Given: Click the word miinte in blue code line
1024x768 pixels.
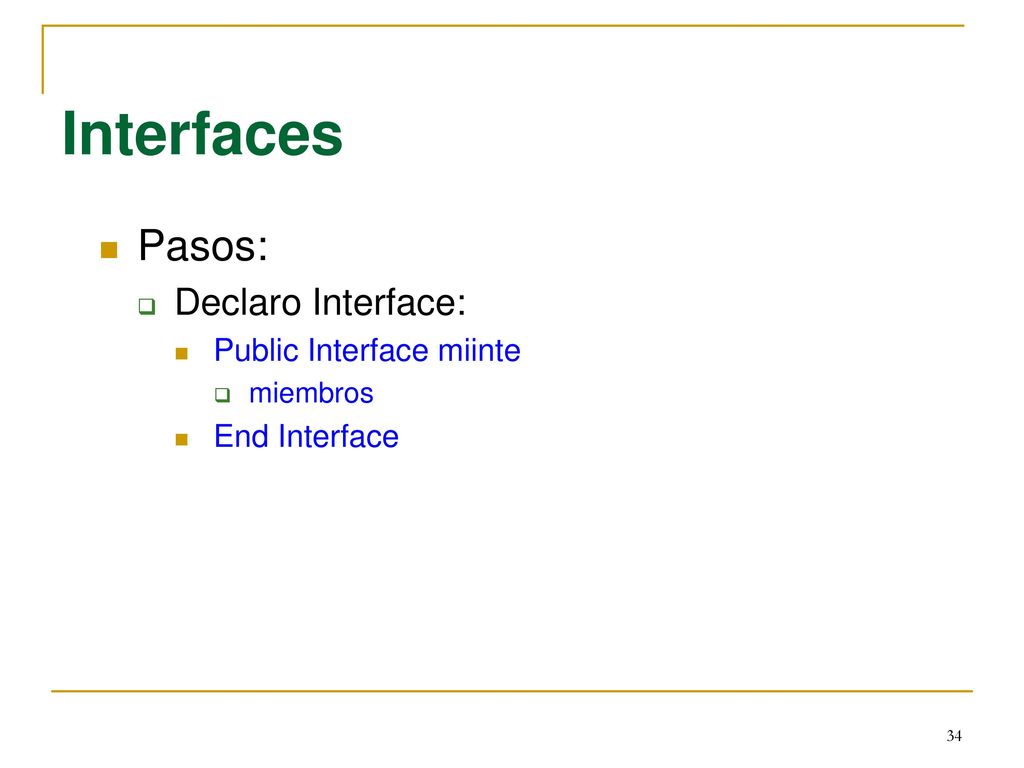Looking at the screenshot, I should (x=479, y=351).
